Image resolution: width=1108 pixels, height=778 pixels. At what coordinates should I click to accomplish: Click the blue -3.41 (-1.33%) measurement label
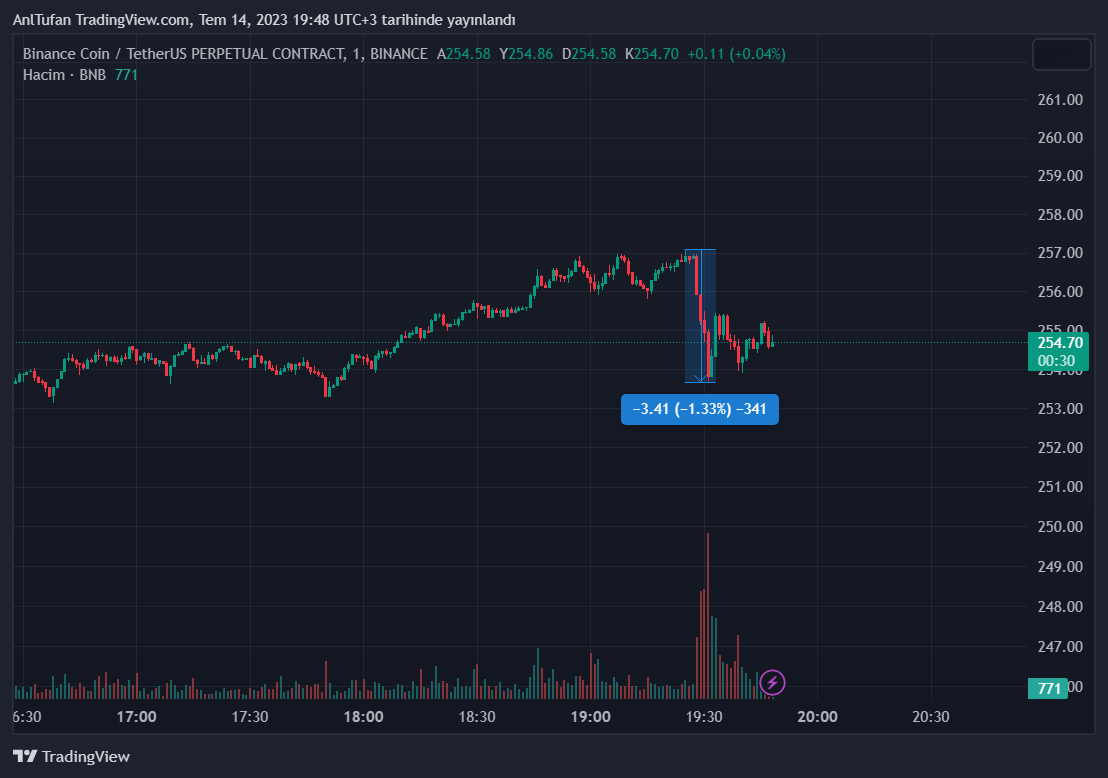[x=699, y=409]
